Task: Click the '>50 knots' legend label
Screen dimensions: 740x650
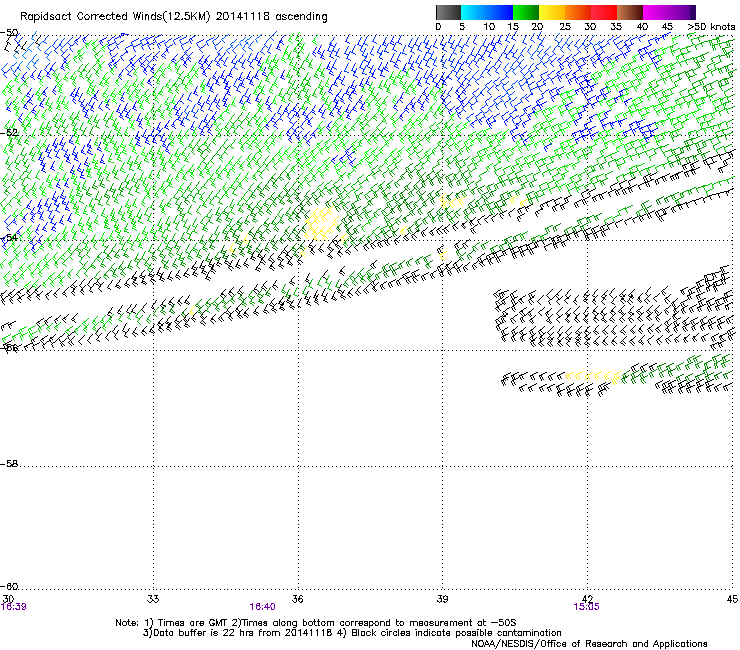Action: tap(711, 27)
